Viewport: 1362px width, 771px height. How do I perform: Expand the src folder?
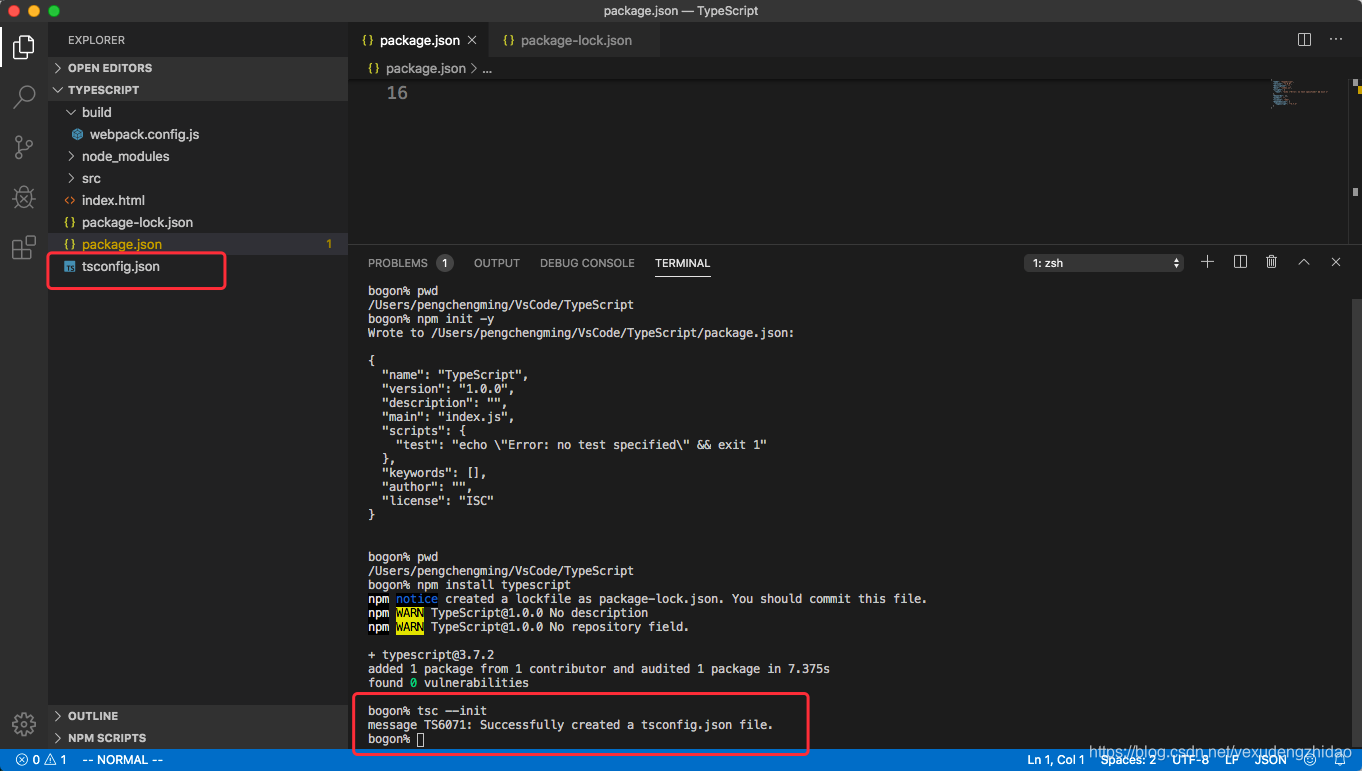tap(198, 178)
